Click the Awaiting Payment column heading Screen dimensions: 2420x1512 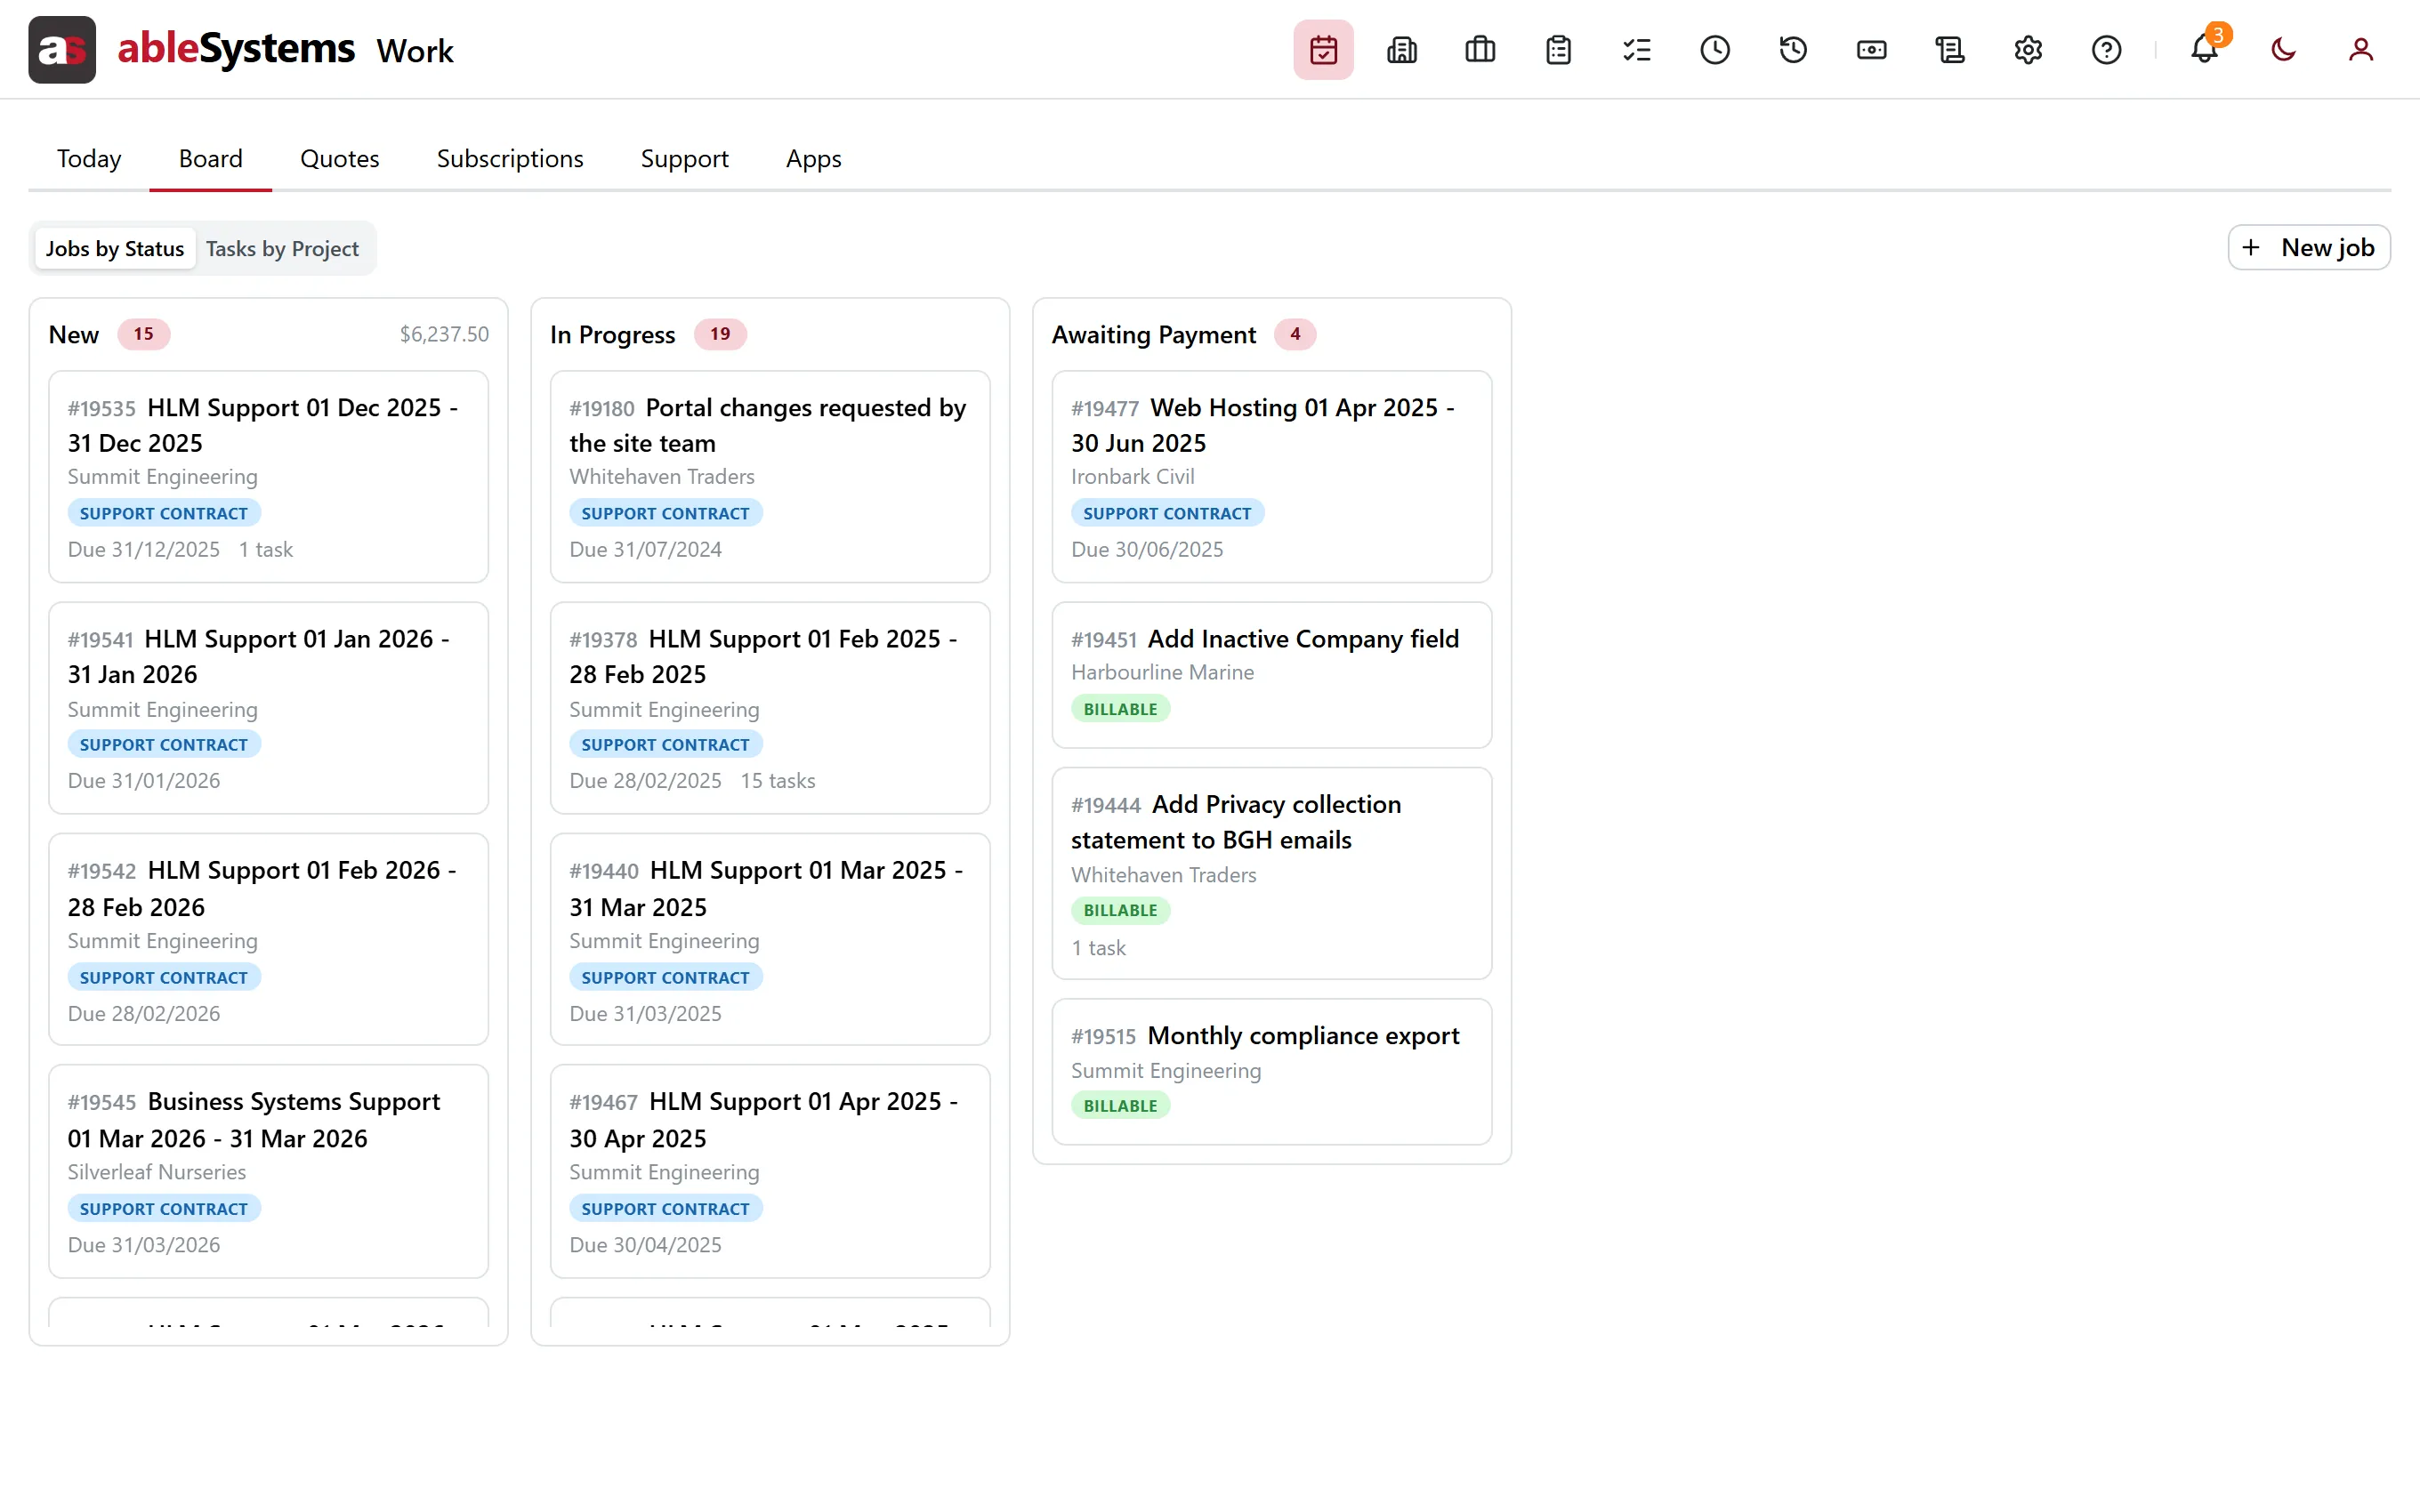tap(1154, 335)
